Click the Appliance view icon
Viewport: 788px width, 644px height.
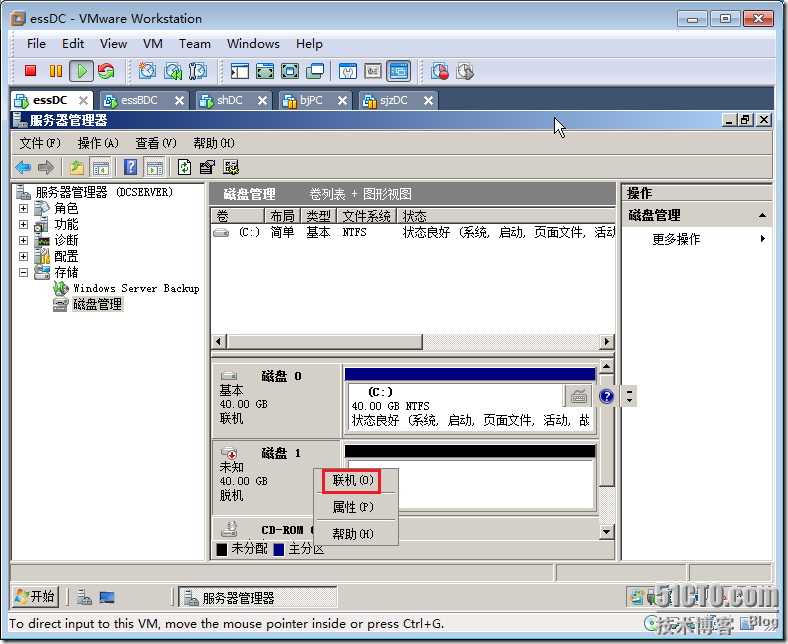pyautogui.click(x=373, y=71)
